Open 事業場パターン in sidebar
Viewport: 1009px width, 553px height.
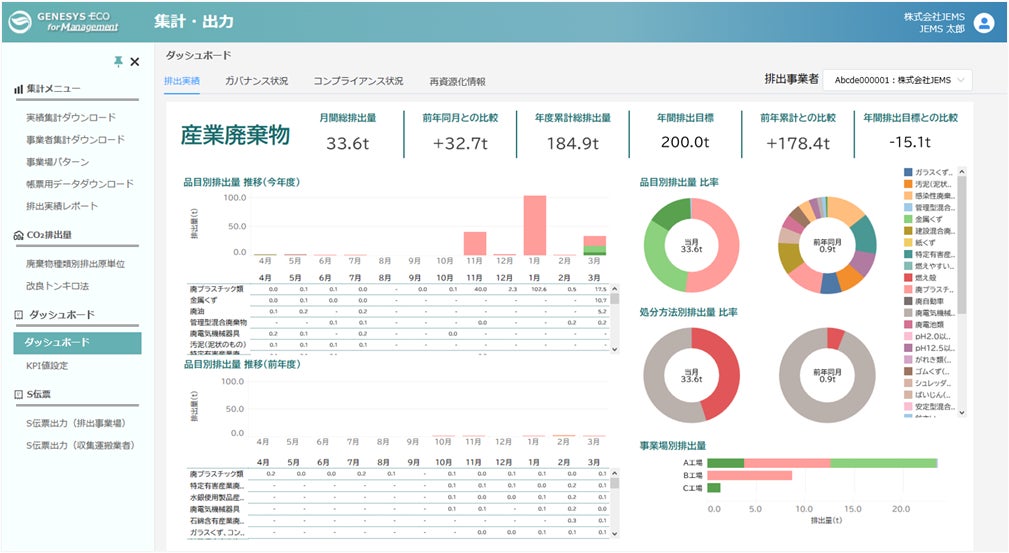point(57,162)
